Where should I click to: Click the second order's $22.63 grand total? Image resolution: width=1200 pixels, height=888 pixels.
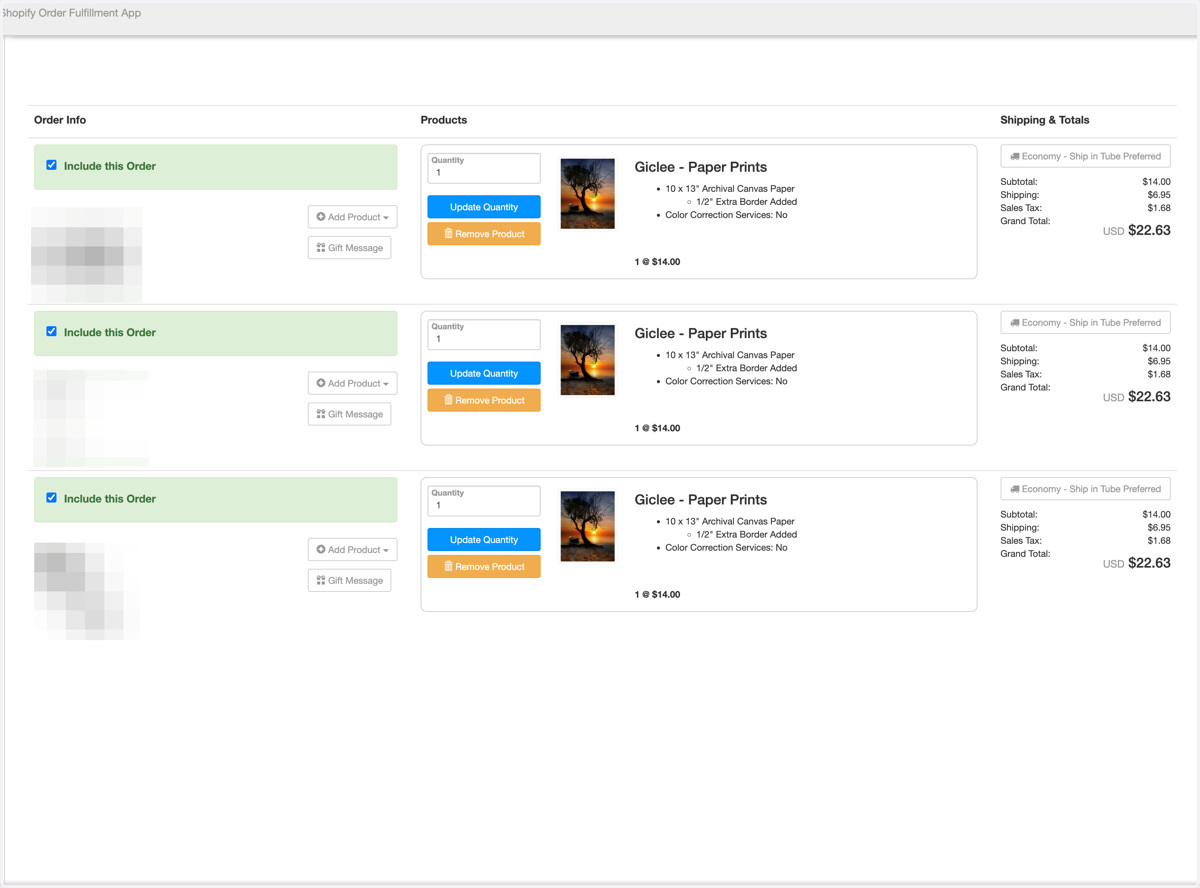click(x=1149, y=396)
